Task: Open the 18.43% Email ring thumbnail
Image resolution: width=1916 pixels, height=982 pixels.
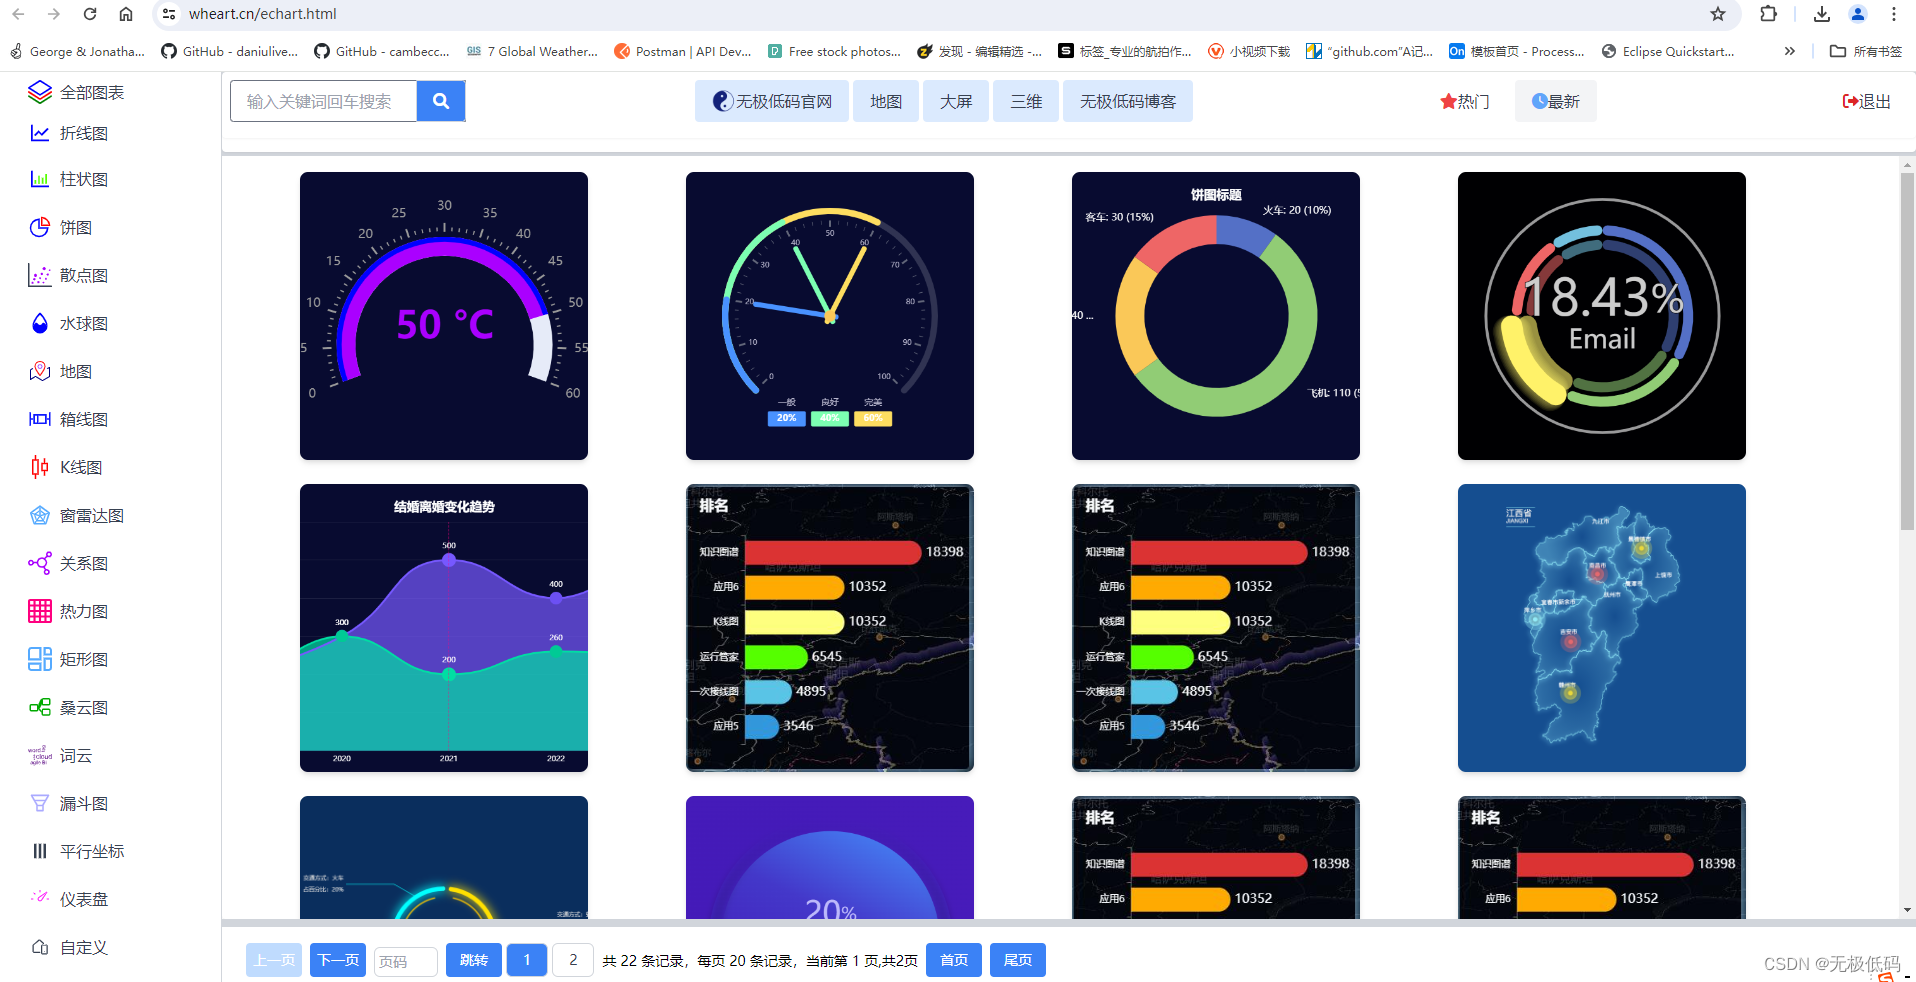Action: pyautogui.click(x=1602, y=316)
